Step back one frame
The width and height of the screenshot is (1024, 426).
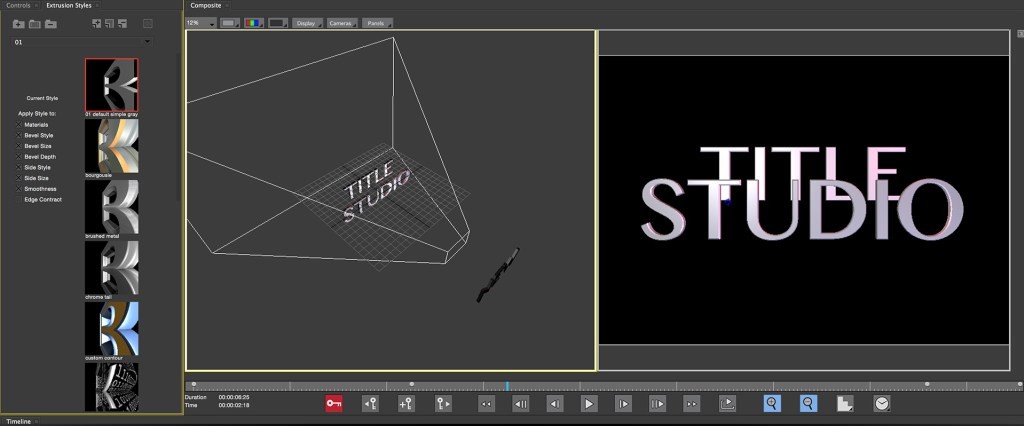(x=554, y=403)
